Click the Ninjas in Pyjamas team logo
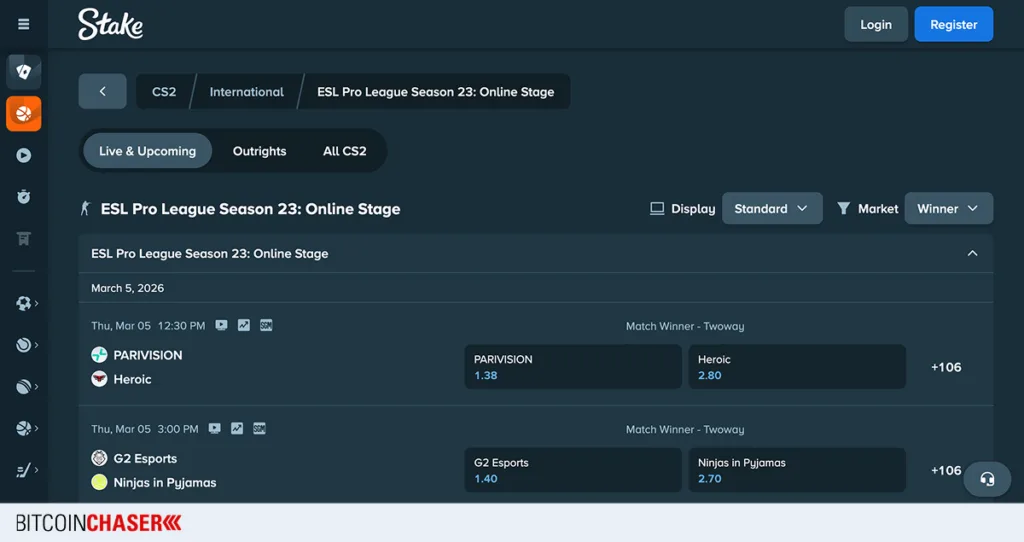This screenshot has width=1024, height=542. pos(99,483)
